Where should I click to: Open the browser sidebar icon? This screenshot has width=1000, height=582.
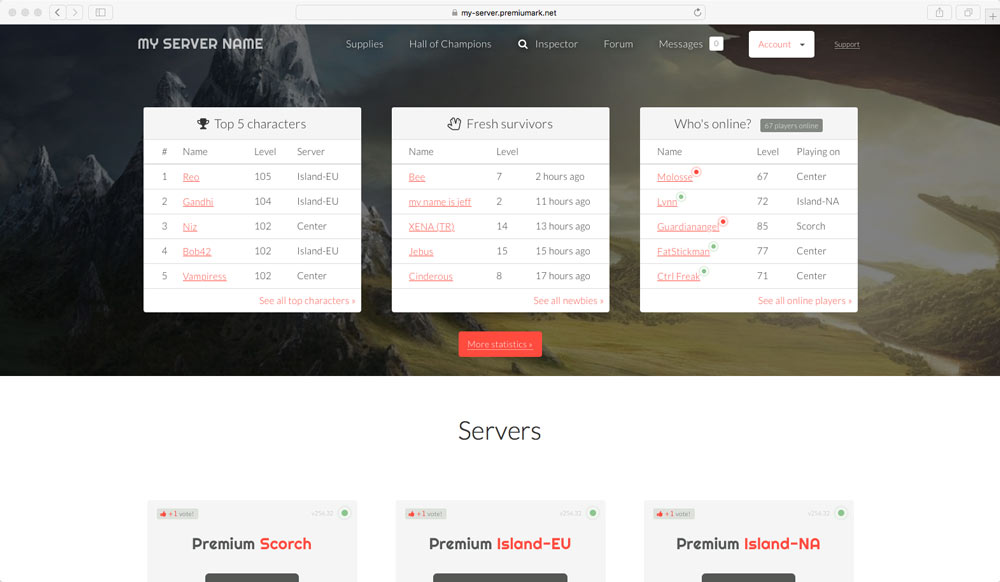point(99,12)
